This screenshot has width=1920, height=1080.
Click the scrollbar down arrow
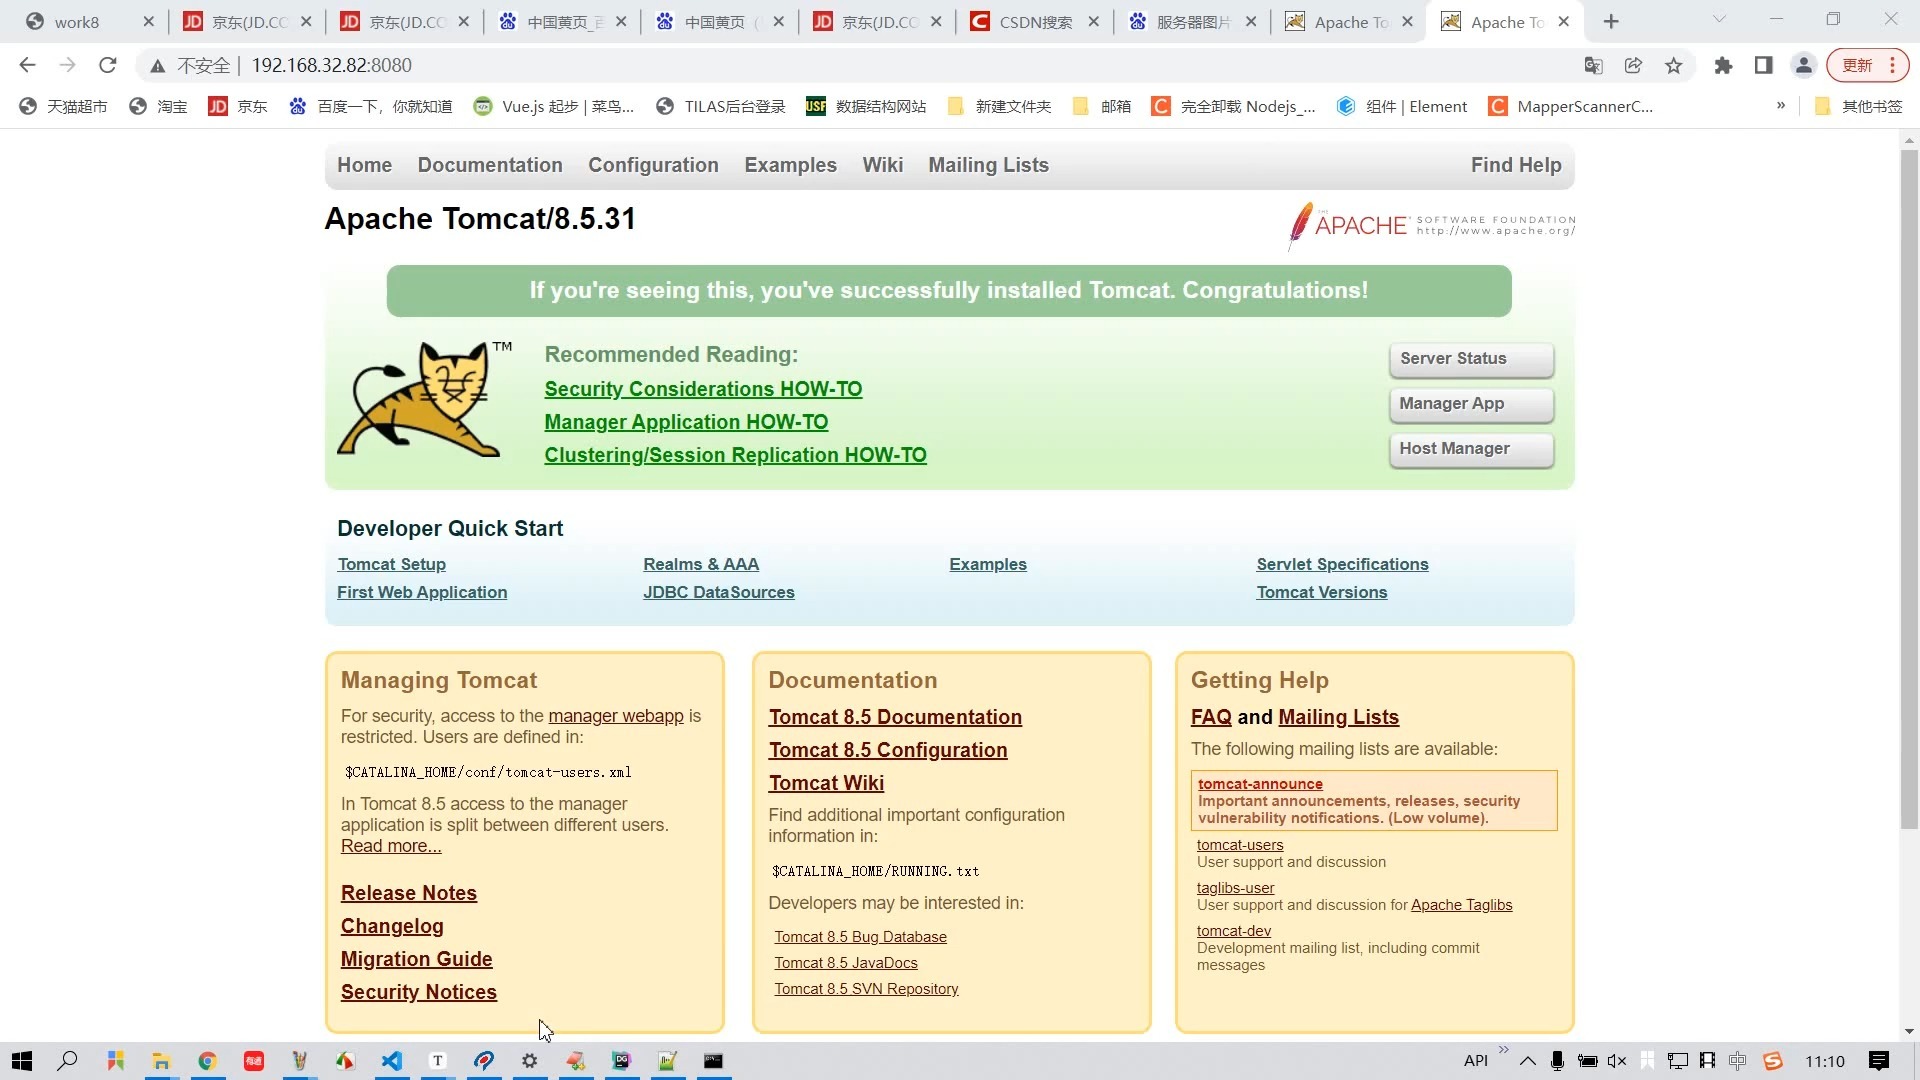point(1909,1031)
